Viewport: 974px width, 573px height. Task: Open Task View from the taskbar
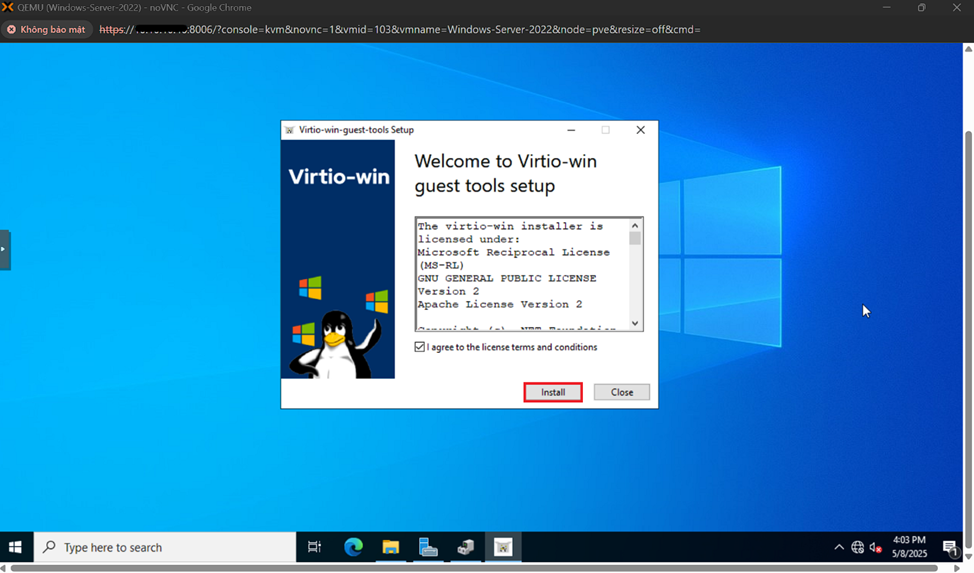pyautogui.click(x=314, y=547)
